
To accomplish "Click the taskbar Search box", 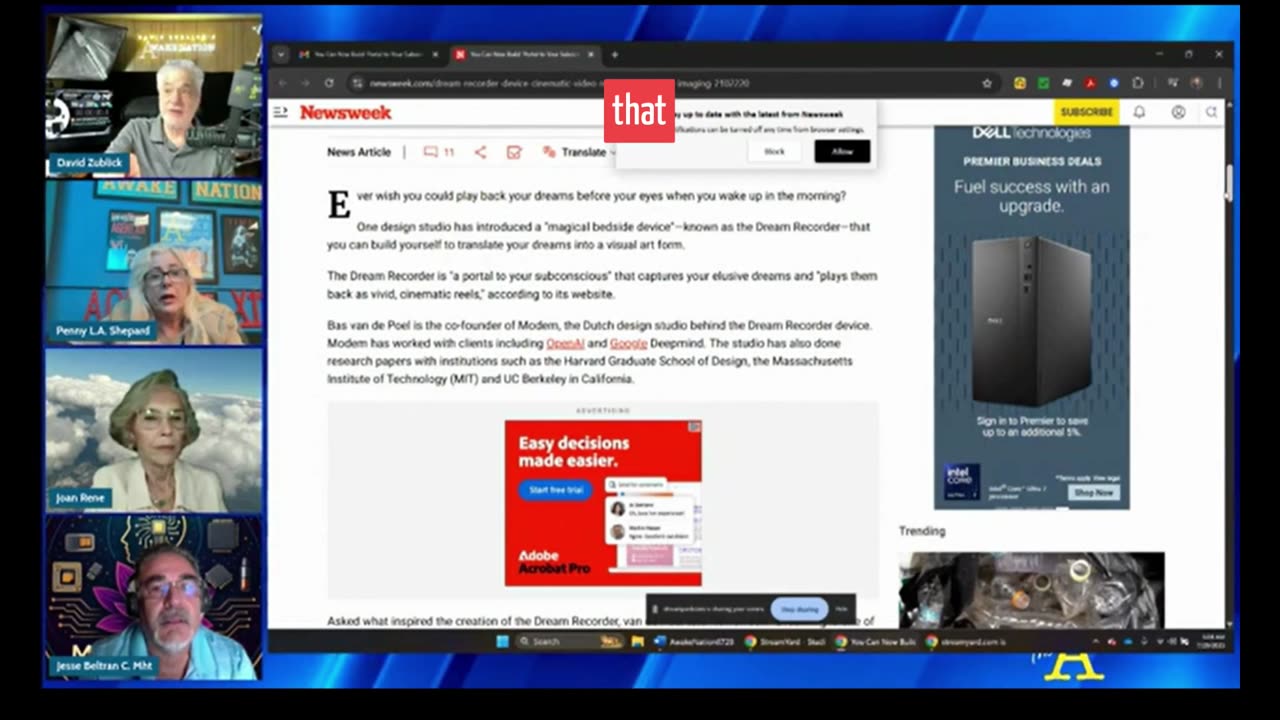I will [x=570, y=642].
